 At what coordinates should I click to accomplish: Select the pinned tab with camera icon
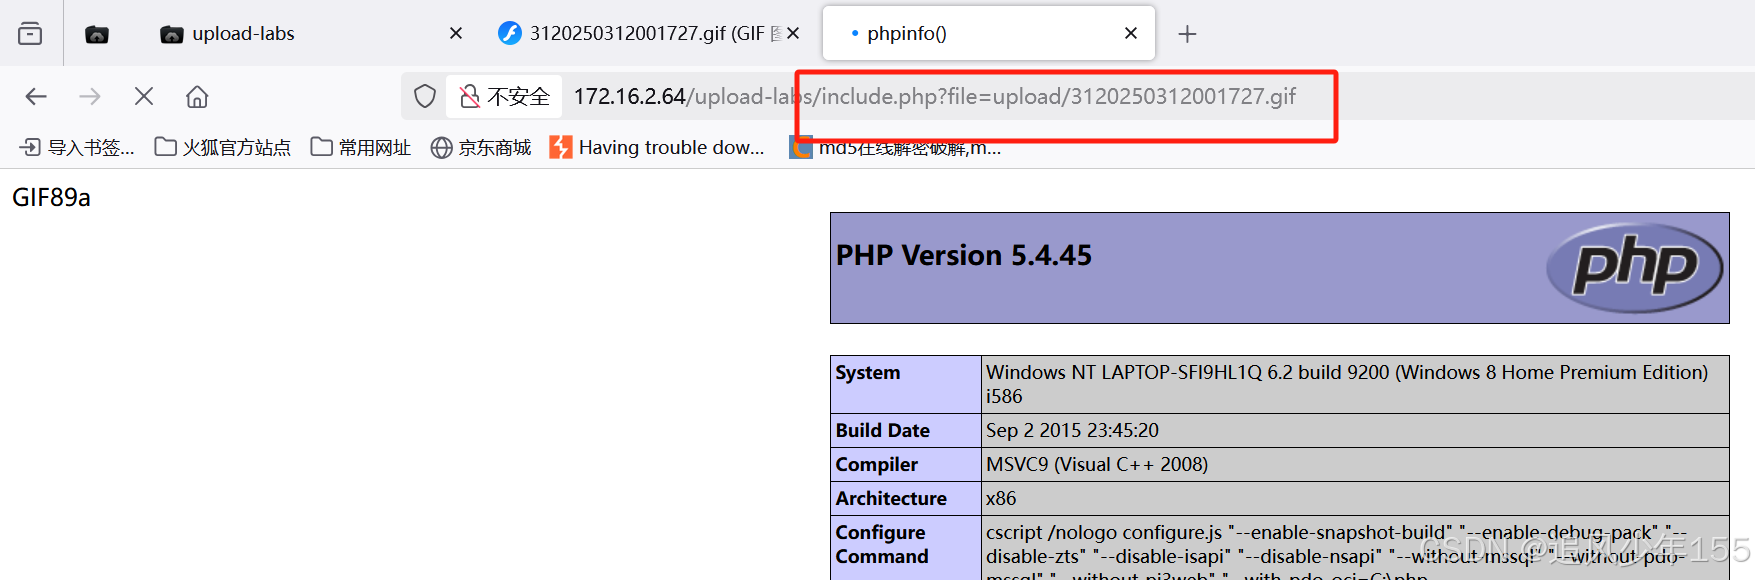click(97, 34)
